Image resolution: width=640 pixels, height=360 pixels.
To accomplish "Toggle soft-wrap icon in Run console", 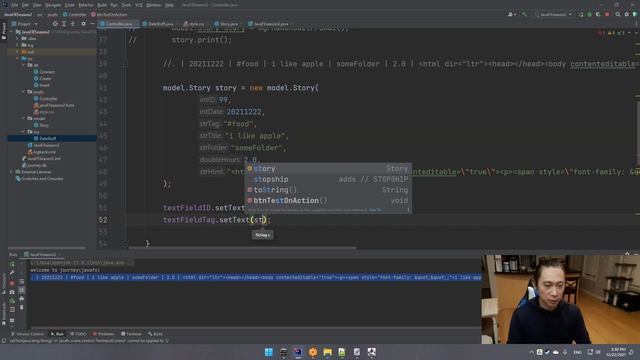I will tap(22, 282).
